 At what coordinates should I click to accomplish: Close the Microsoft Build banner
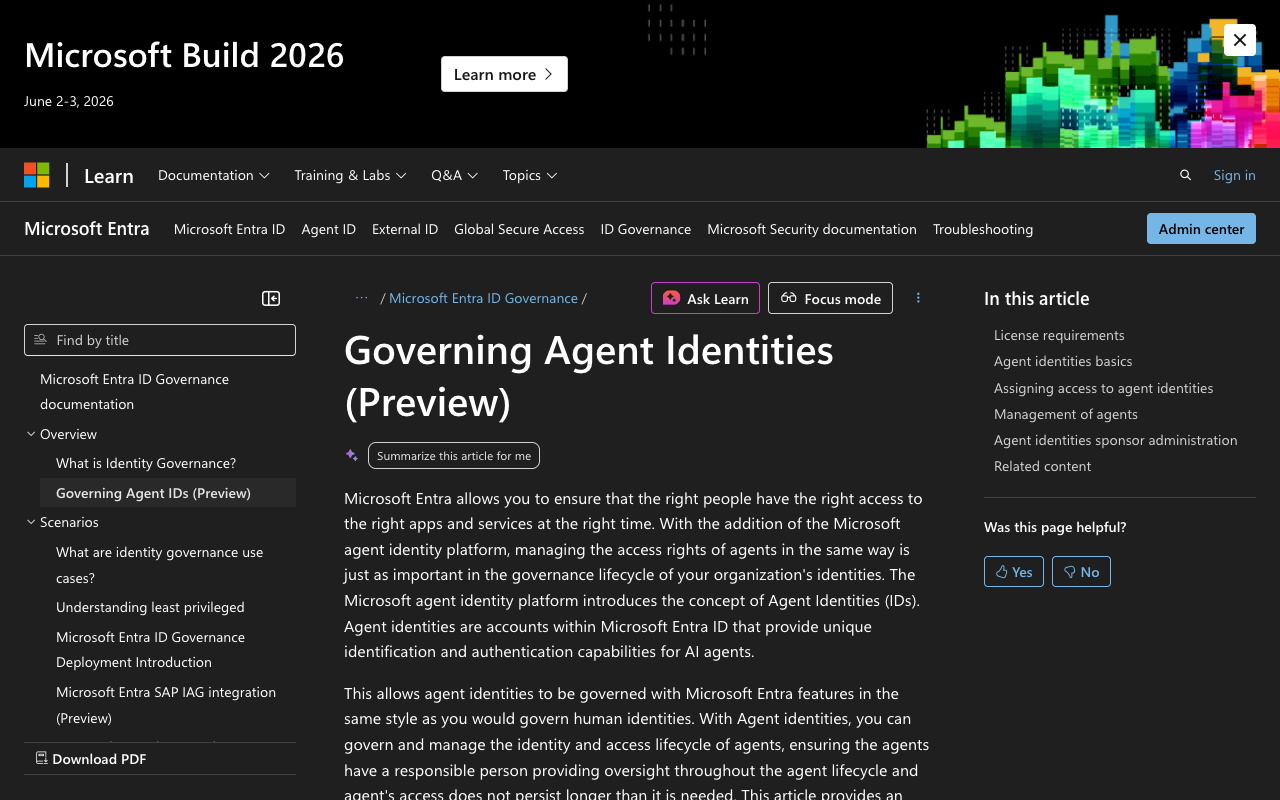point(1239,40)
